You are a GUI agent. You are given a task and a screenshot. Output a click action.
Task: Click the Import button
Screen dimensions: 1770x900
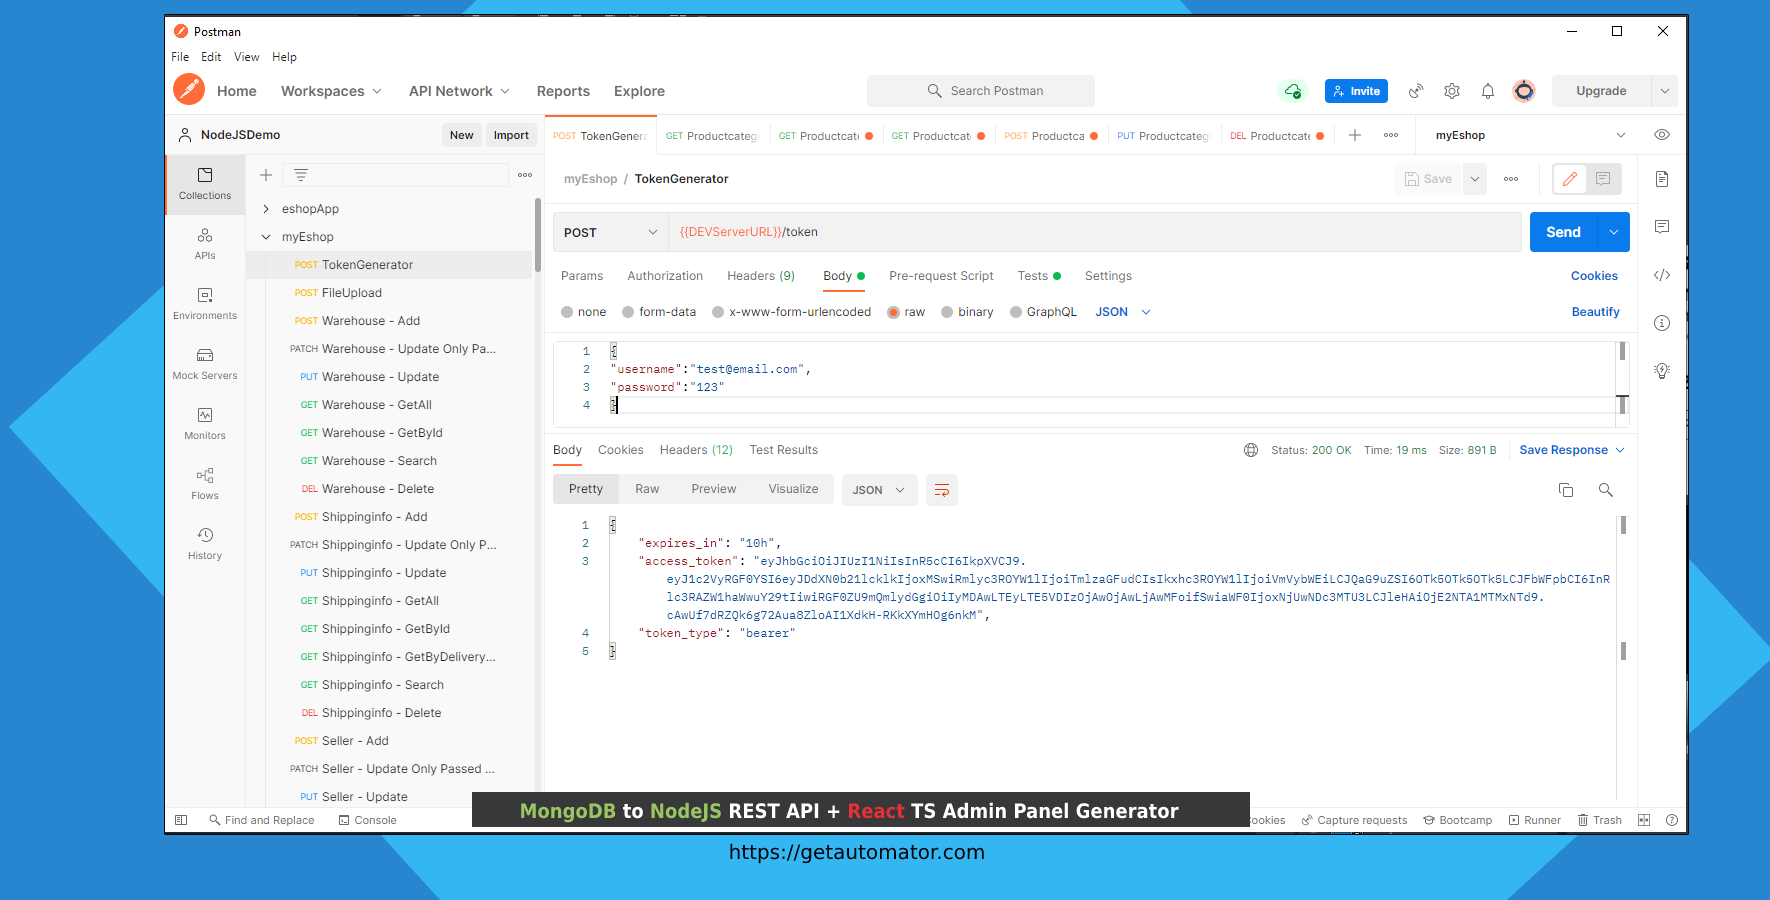pyautogui.click(x=511, y=135)
